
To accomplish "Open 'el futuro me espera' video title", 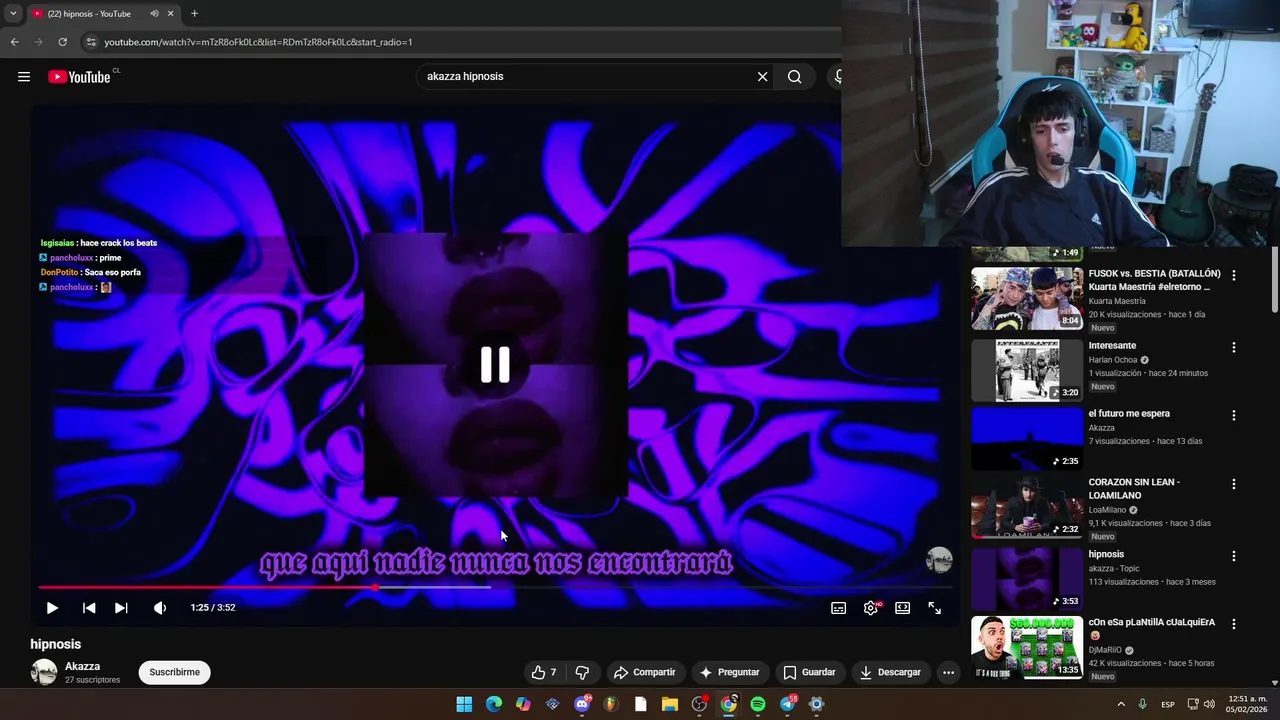I will click(1129, 413).
